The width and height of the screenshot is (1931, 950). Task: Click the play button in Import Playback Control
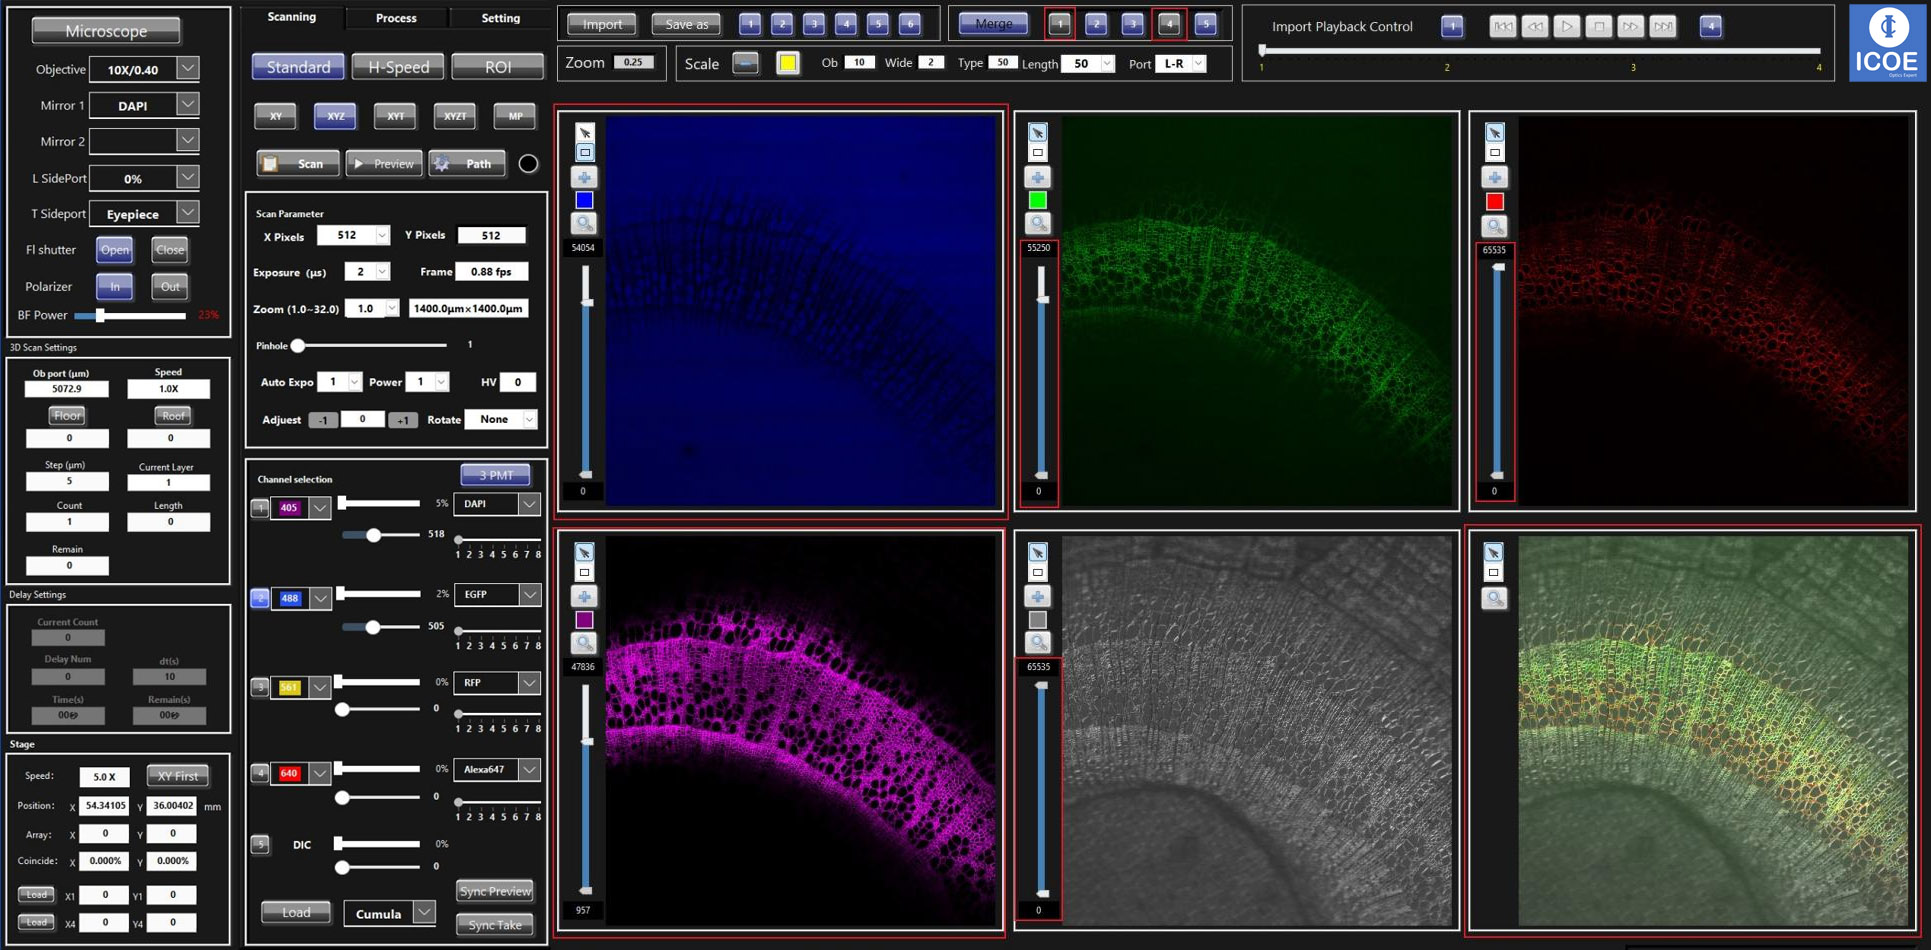click(1567, 27)
